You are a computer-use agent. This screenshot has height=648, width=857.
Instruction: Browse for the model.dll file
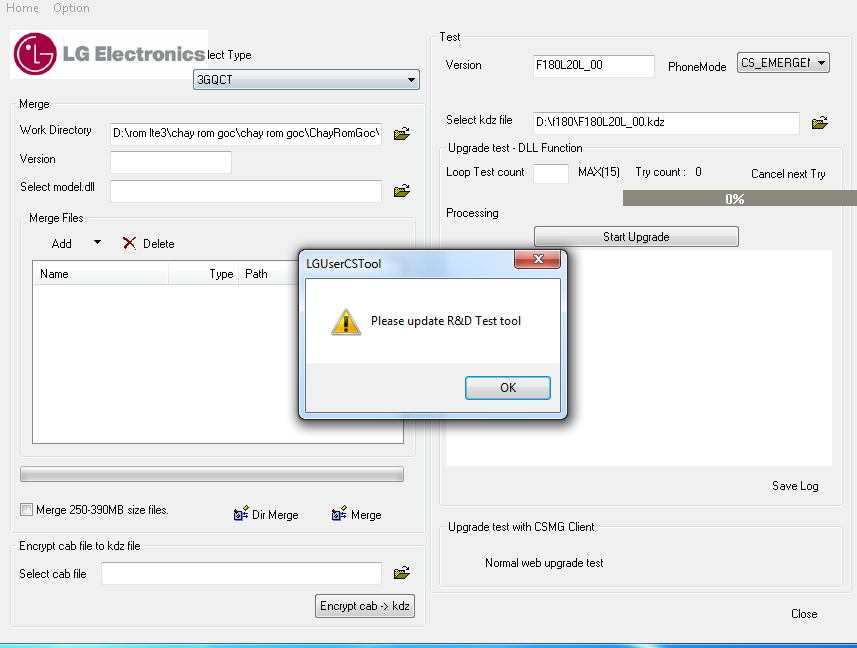(x=402, y=191)
